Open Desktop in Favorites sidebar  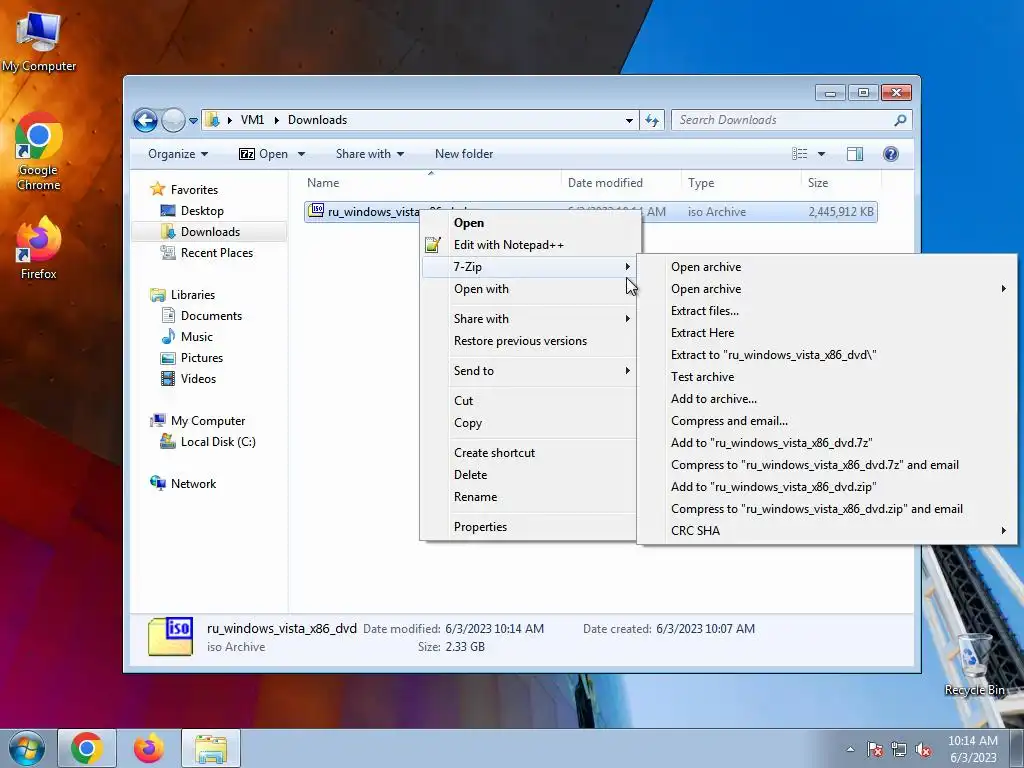[202, 211]
